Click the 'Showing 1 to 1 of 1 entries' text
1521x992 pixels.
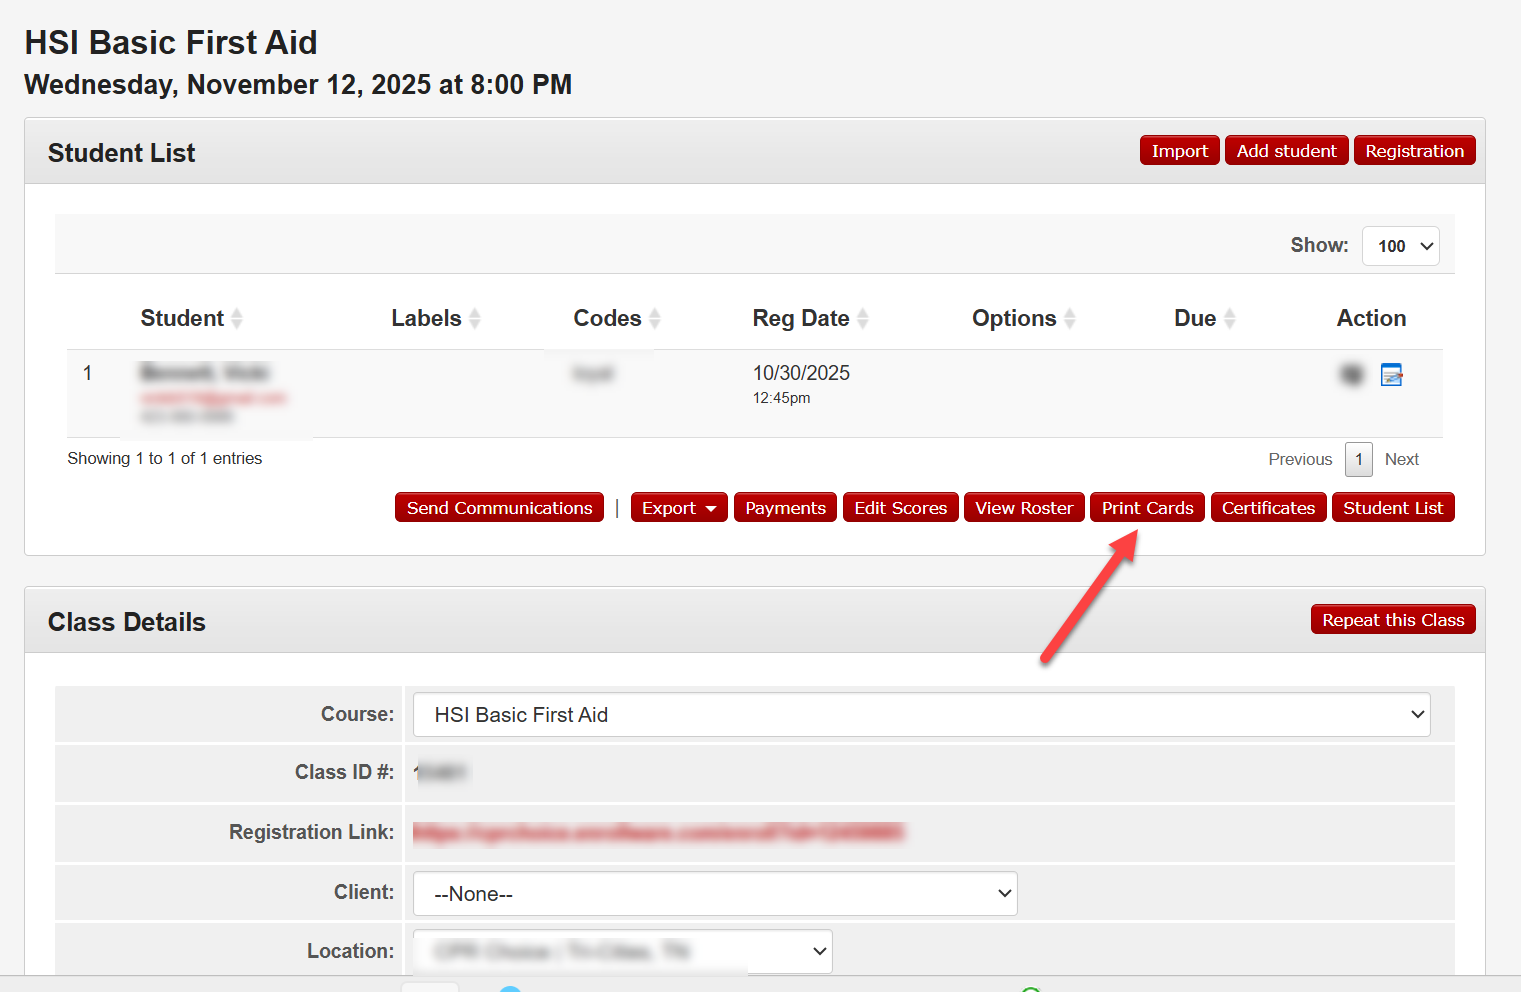[165, 458]
